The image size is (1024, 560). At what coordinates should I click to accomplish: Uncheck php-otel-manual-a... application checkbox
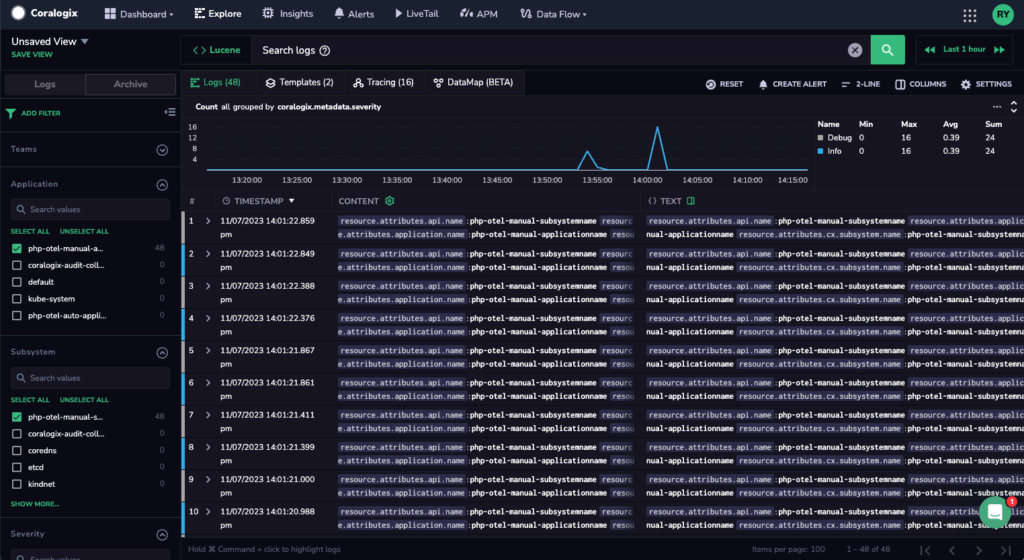17,248
